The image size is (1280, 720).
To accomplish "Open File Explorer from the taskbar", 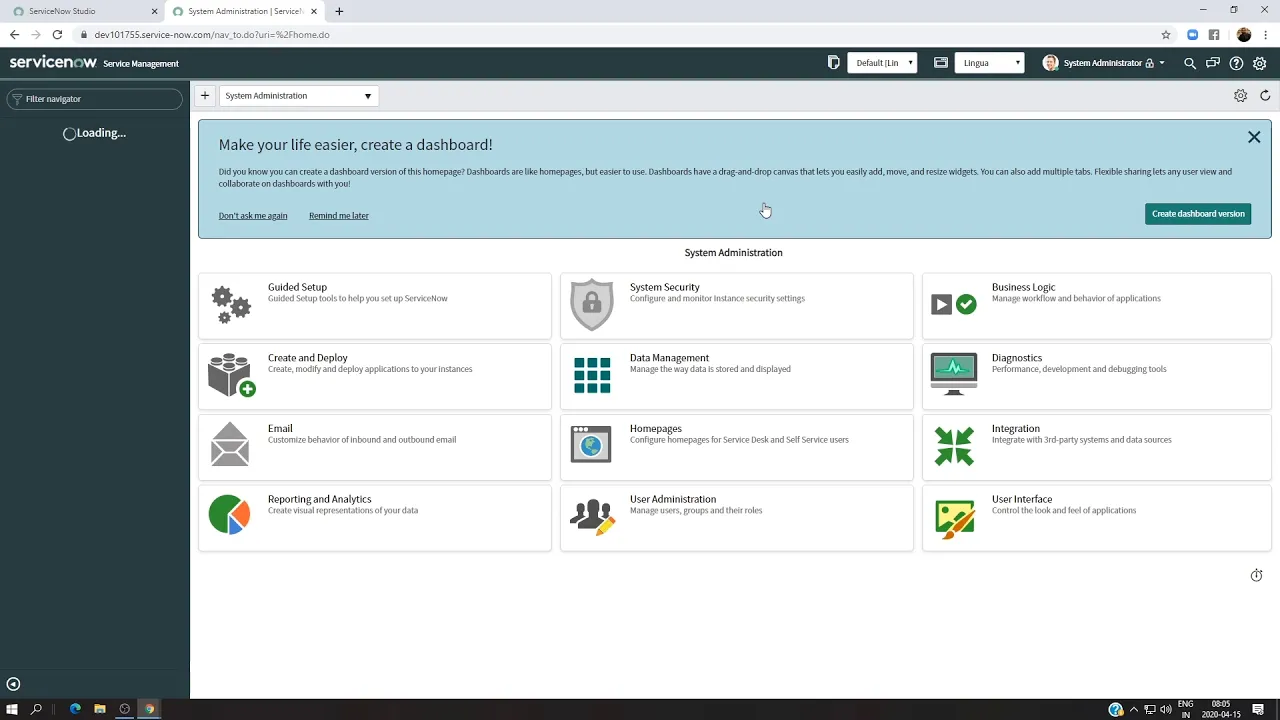I will [99, 709].
